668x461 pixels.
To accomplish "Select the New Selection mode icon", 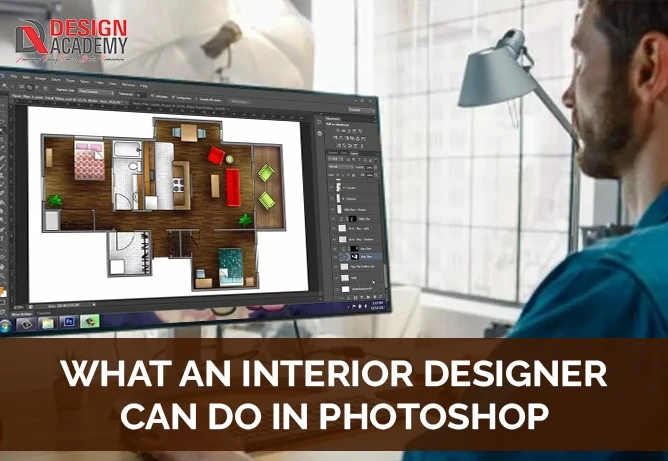I will tap(22, 86).
